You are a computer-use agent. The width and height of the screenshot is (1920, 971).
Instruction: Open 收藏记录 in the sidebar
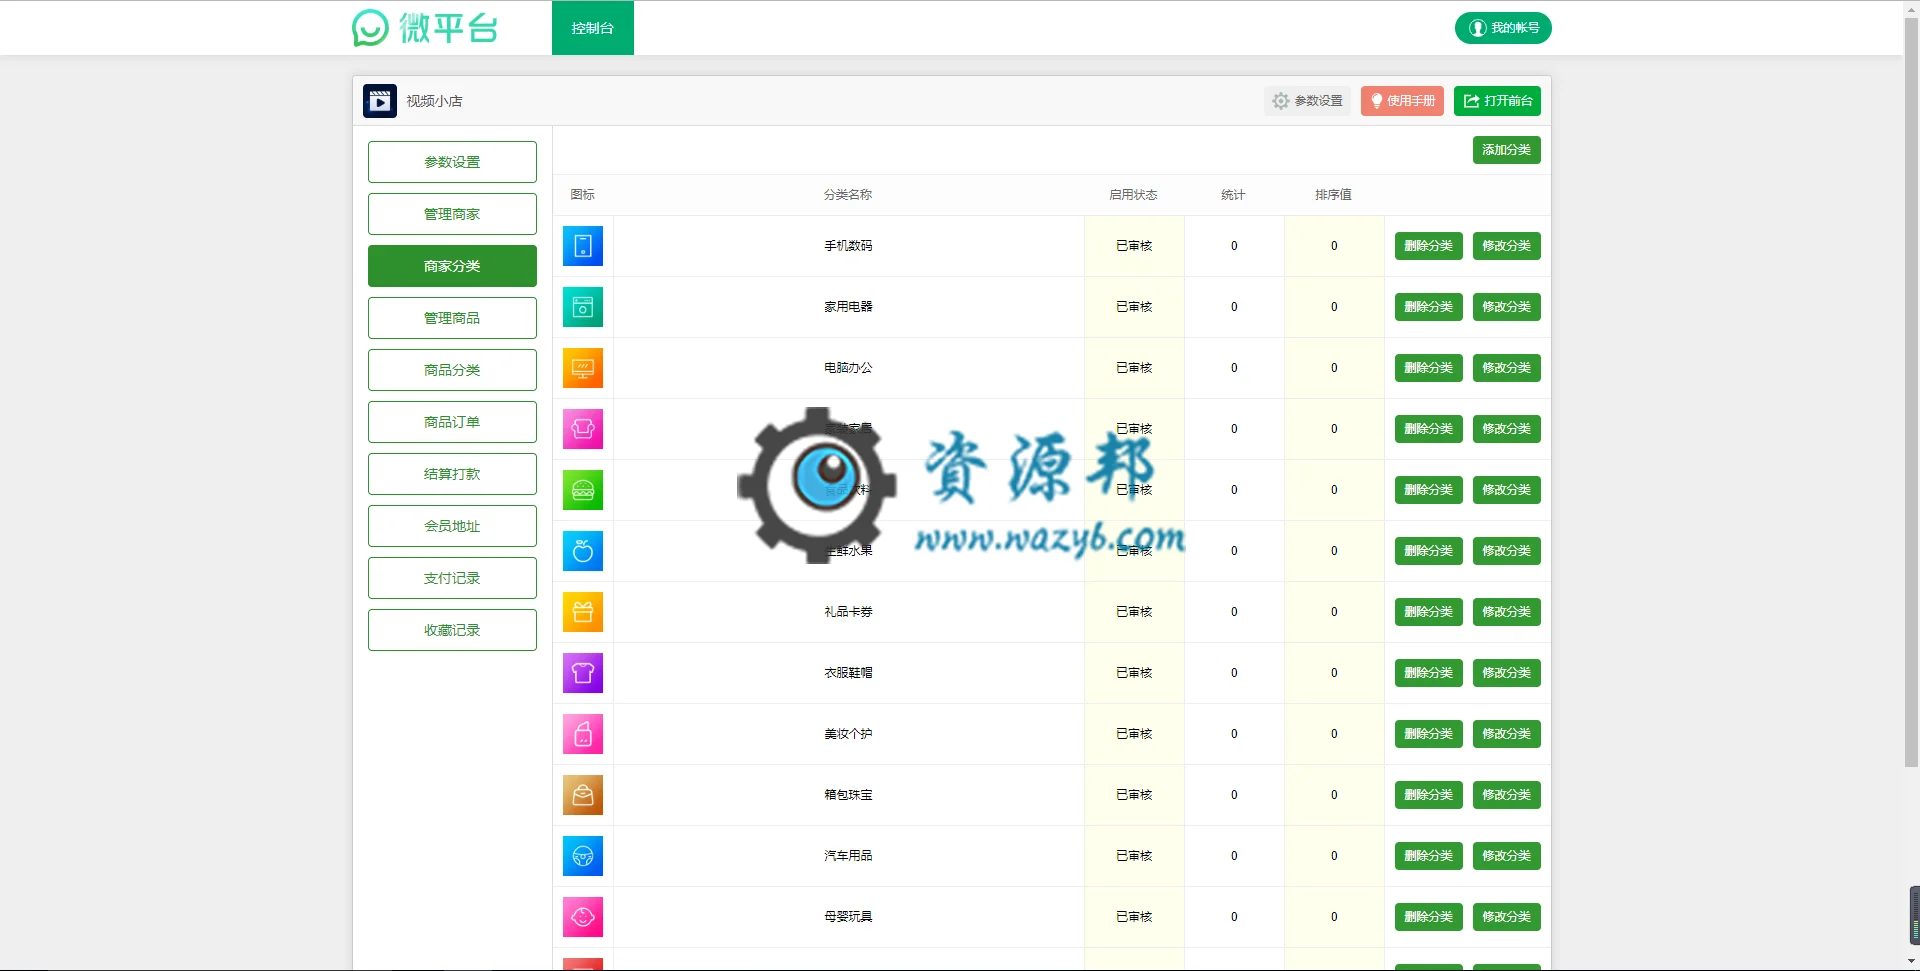point(452,630)
